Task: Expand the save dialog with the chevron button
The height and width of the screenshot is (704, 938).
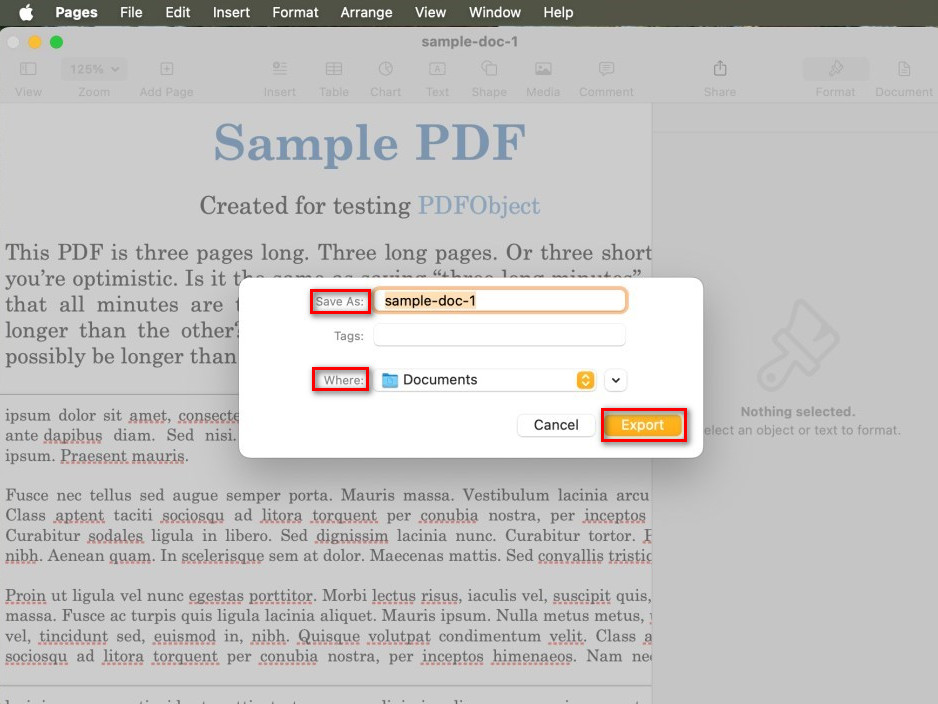Action: pyautogui.click(x=615, y=380)
